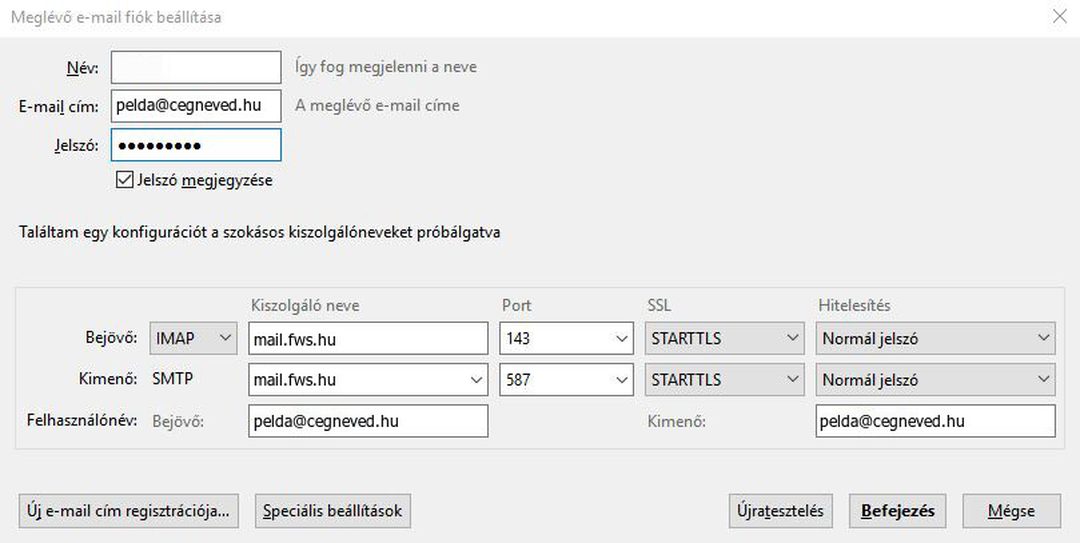Viewport: 1080px width, 543px height.
Task: Close the account setup dialog
Action: (1060, 17)
